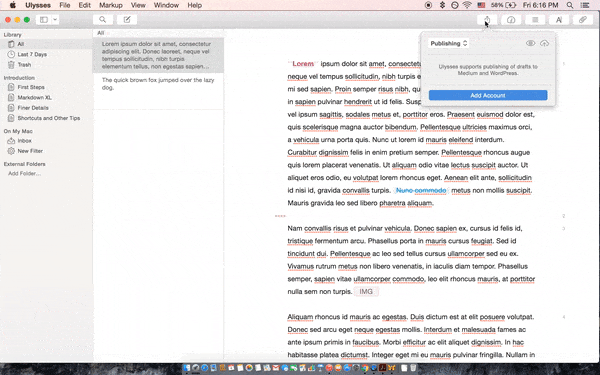Open Shortcuts and Other Tips group
Screen dimensions: 600x375
point(46,118)
